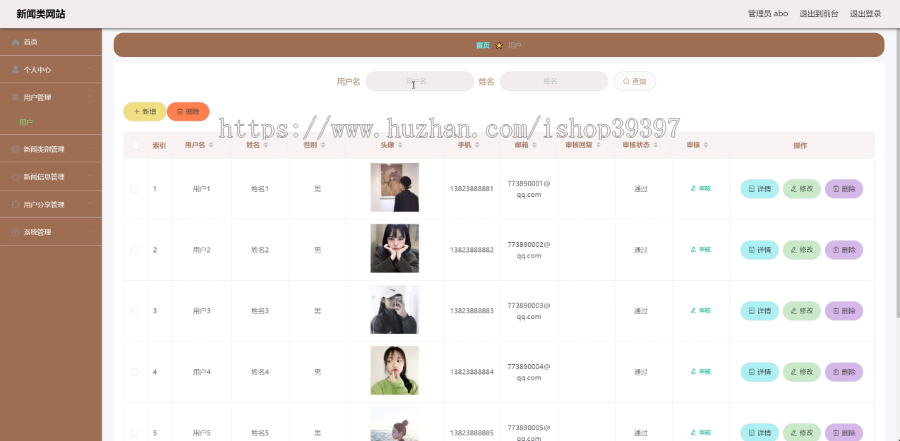Click 修改 for 用户3 row
Viewport: 900px width, 441px height.
pos(802,311)
